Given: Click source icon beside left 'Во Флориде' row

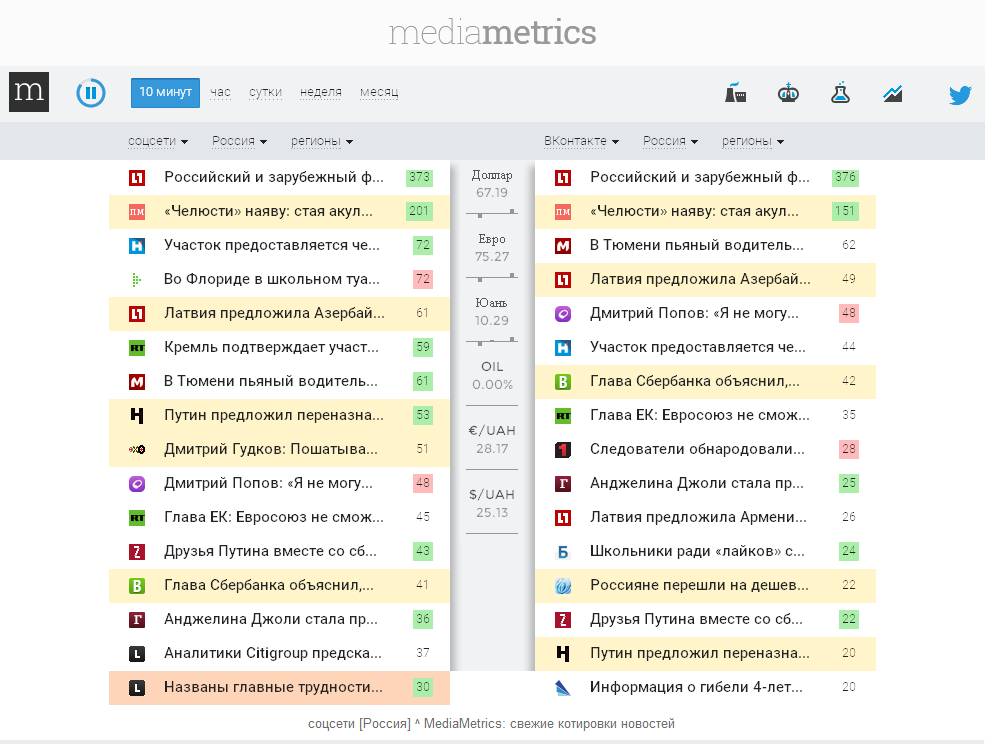Looking at the screenshot, I should coord(136,280).
